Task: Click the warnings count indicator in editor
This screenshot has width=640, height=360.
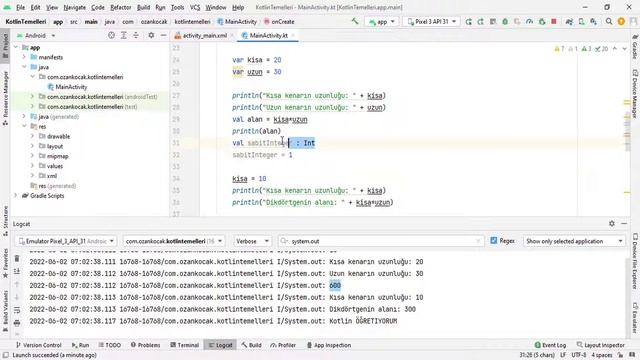Action: tap(559, 49)
